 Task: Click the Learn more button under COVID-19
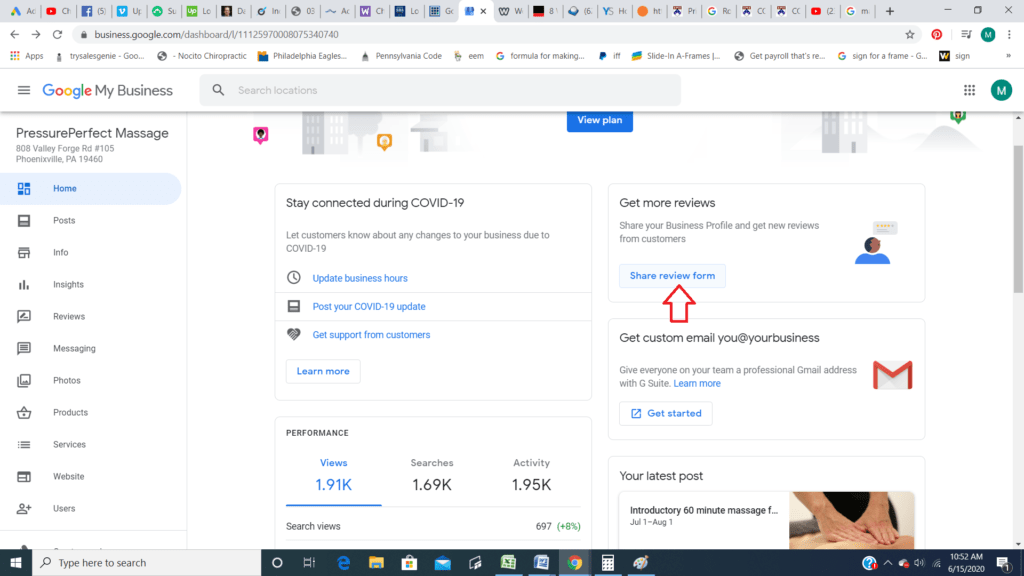click(323, 371)
